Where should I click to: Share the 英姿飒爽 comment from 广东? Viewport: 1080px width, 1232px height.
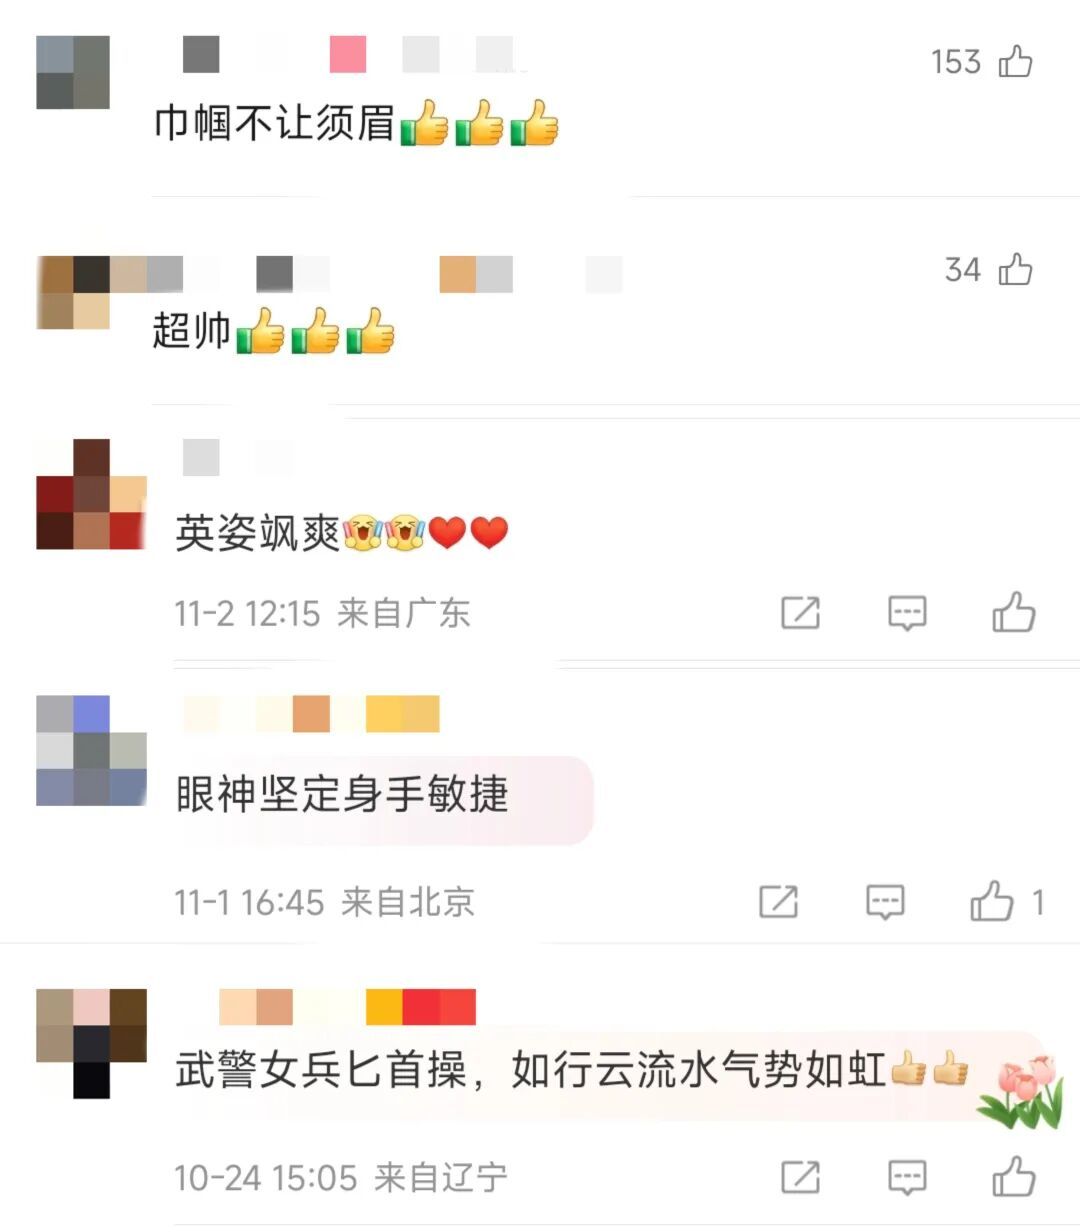tap(800, 612)
